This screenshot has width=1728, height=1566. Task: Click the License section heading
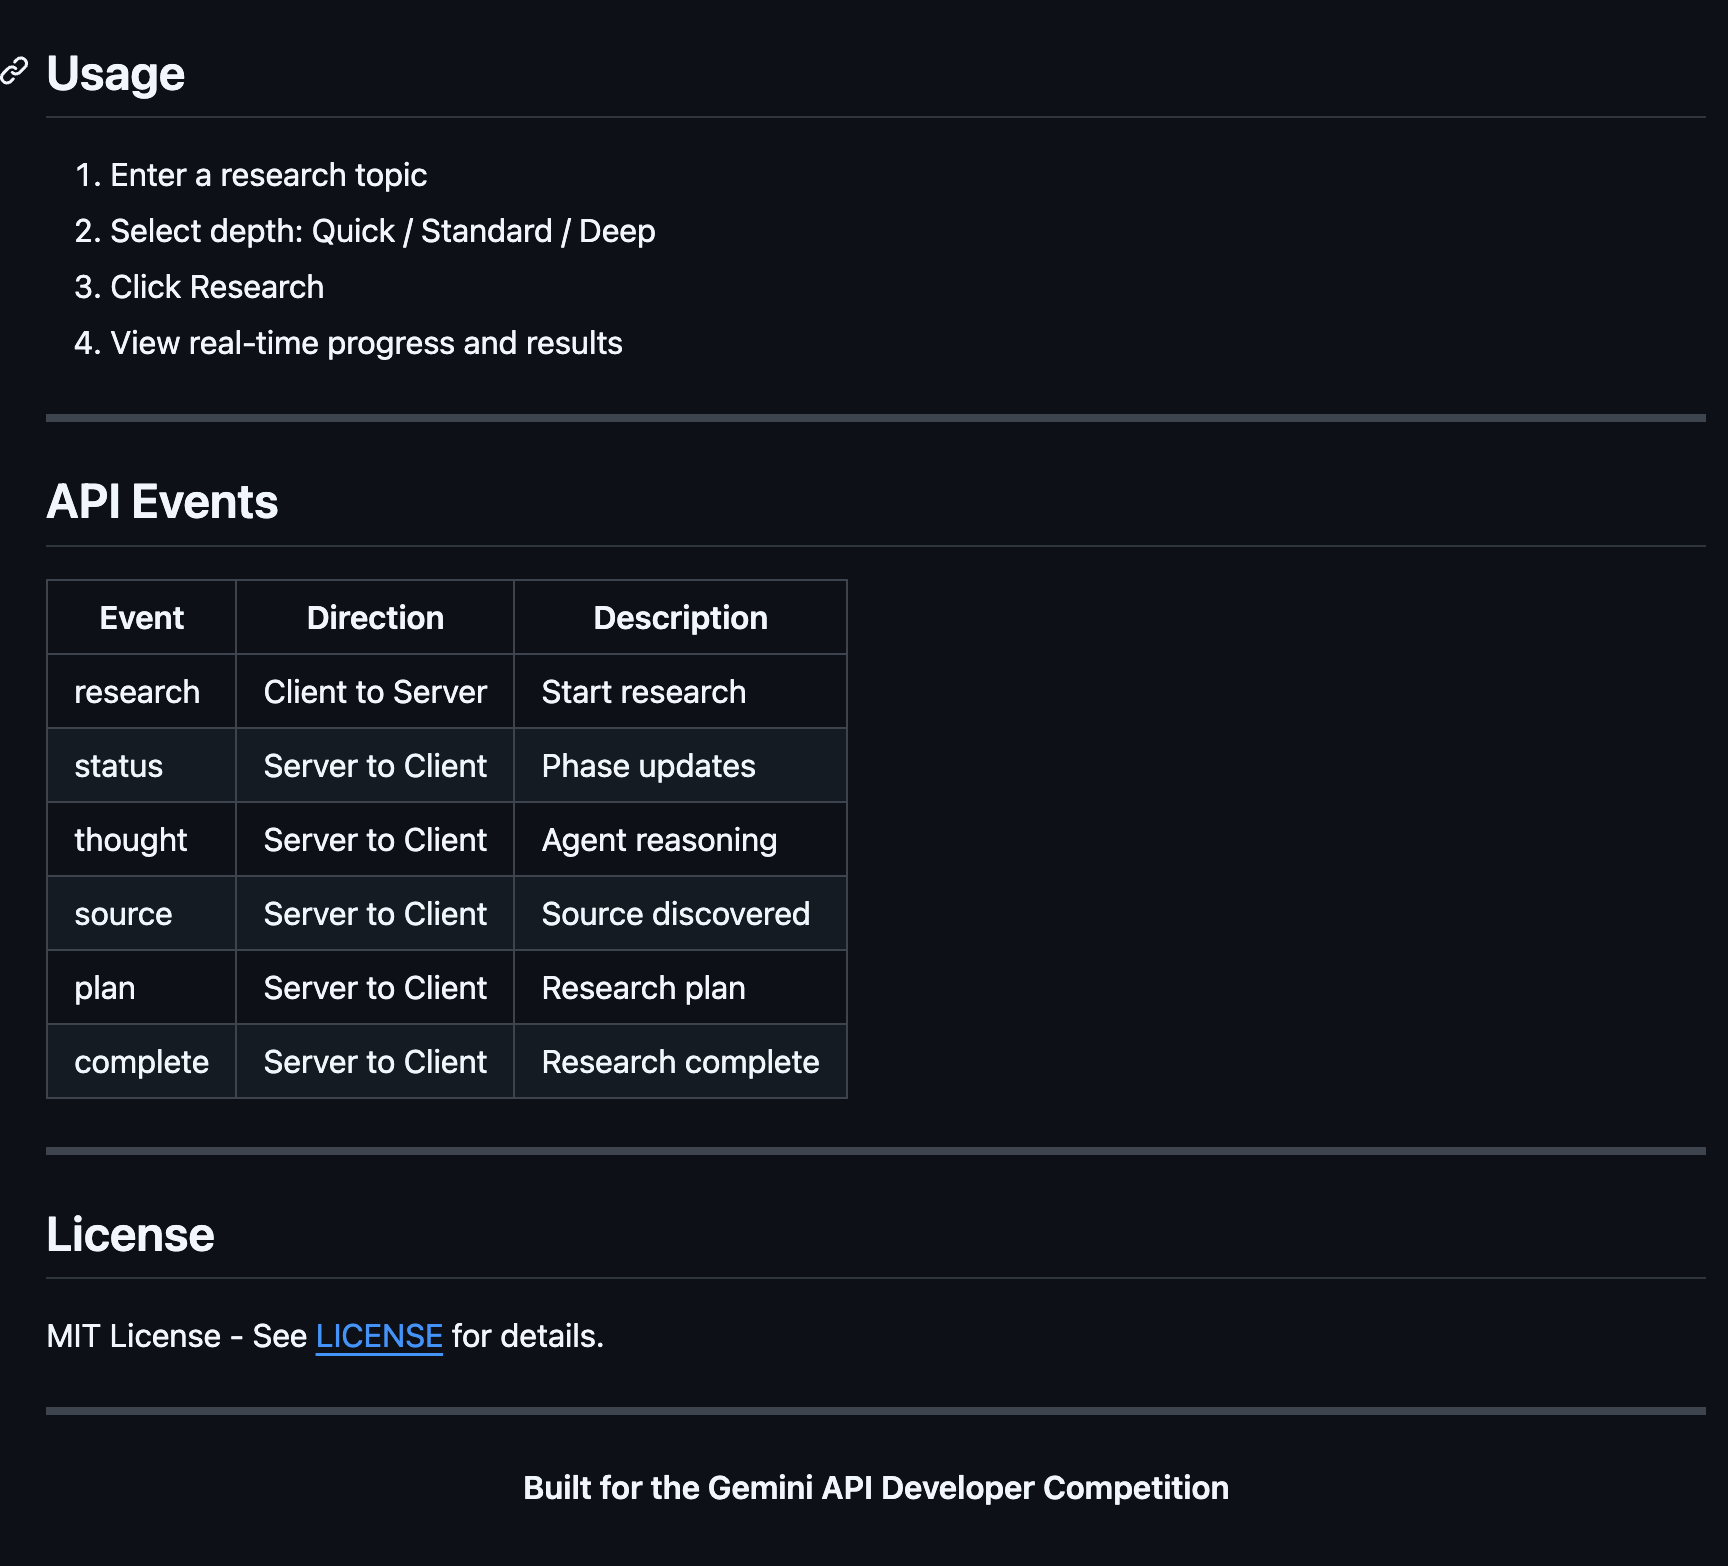tap(130, 1234)
